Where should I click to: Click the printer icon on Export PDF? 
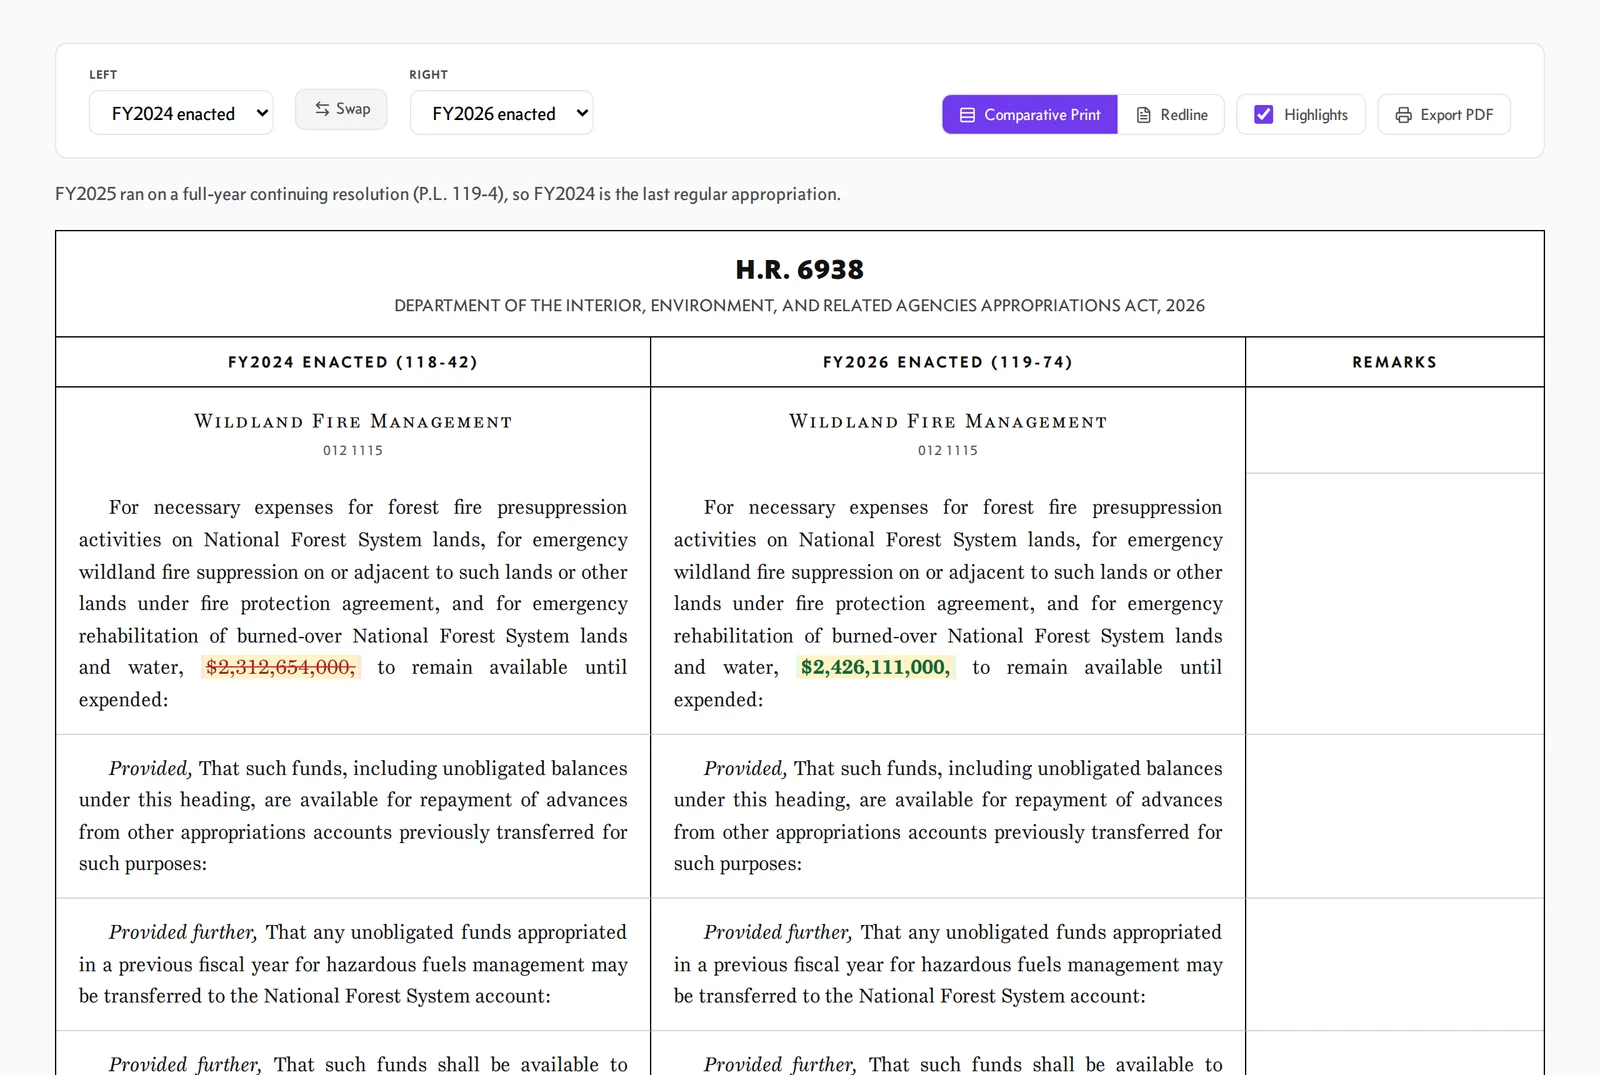[1404, 115]
